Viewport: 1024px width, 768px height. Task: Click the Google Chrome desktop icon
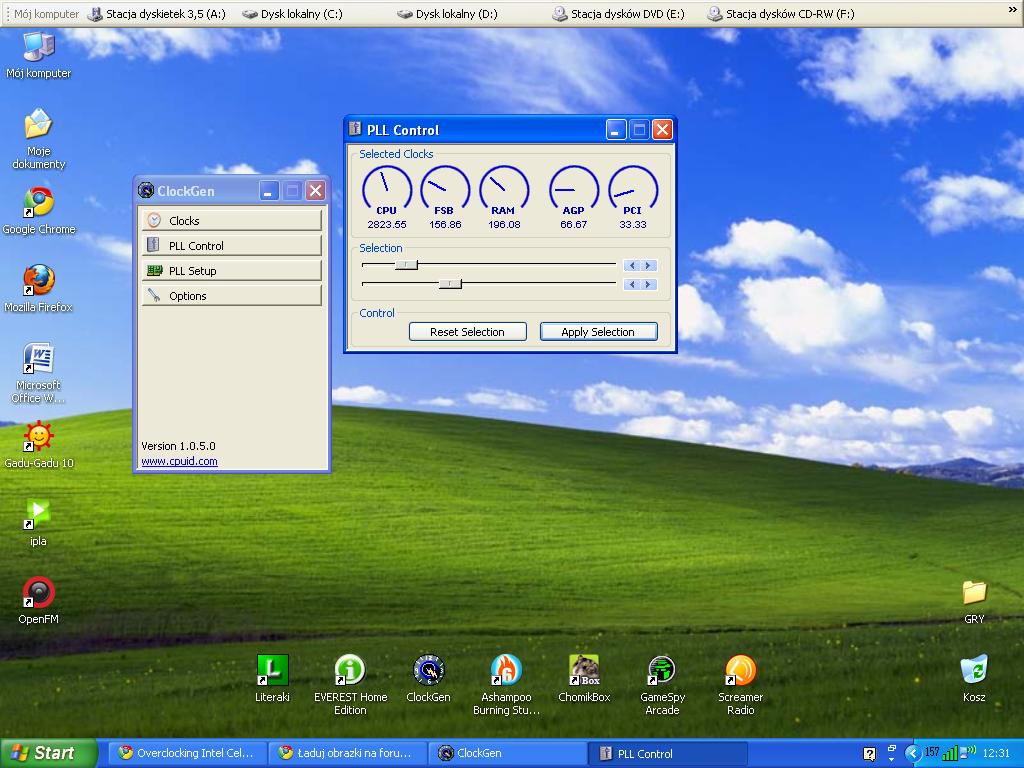coord(38,203)
